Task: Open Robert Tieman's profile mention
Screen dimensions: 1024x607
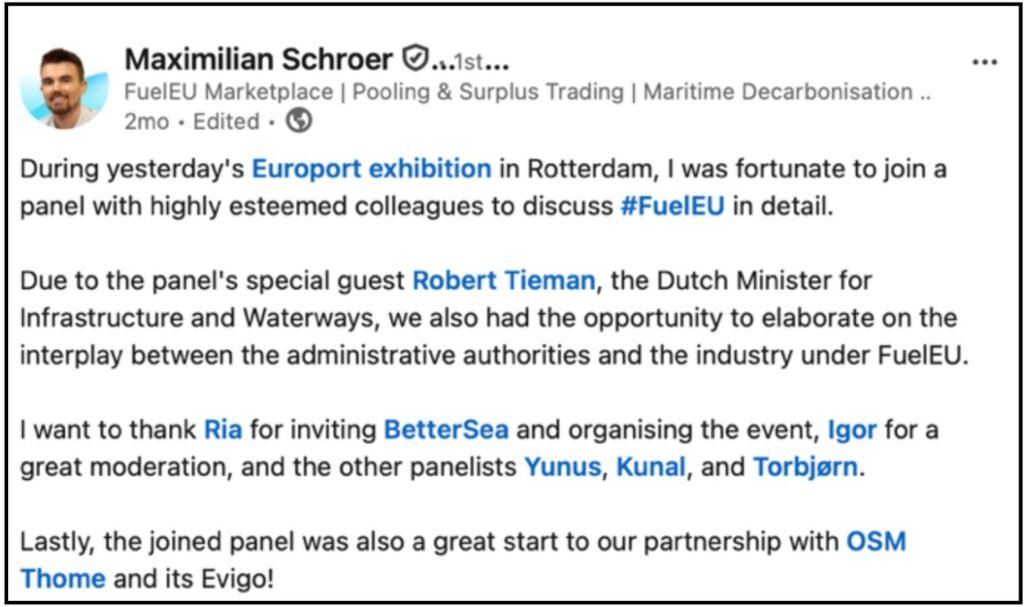Action: 503,281
